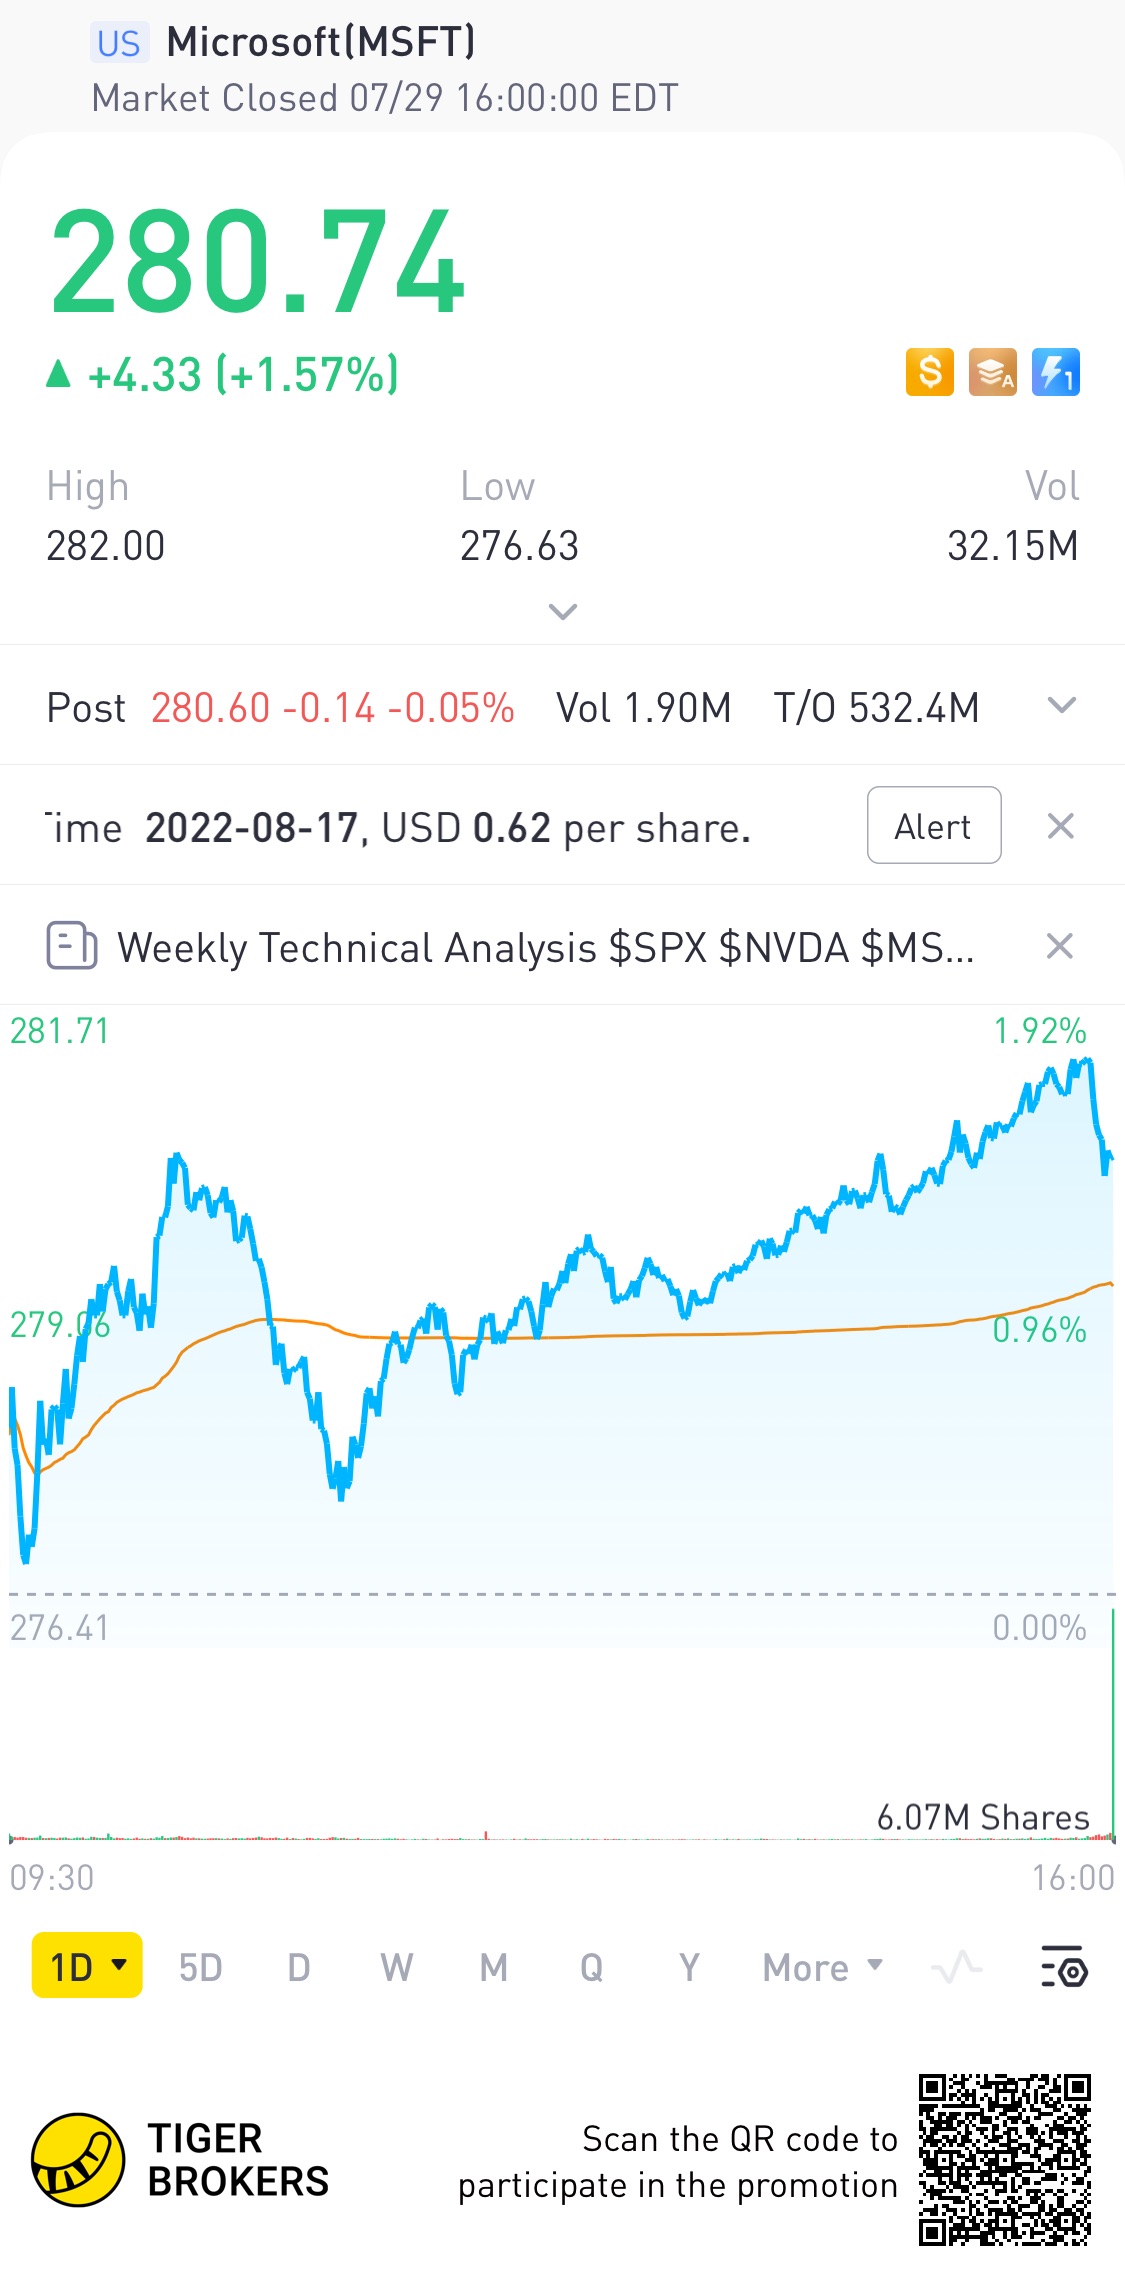Dismiss the dividend notice banner
This screenshot has width=1125, height=2280.
click(x=1060, y=826)
